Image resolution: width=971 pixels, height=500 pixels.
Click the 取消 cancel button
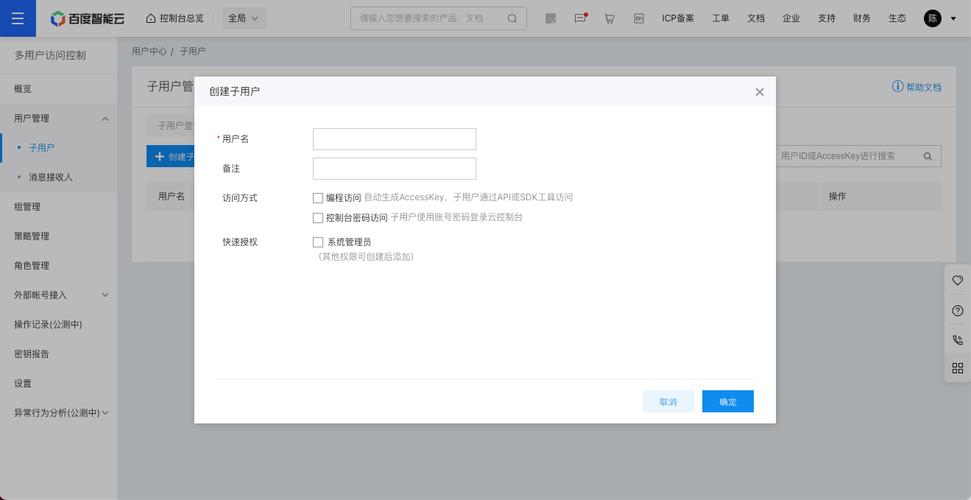[x=668, y=401]
